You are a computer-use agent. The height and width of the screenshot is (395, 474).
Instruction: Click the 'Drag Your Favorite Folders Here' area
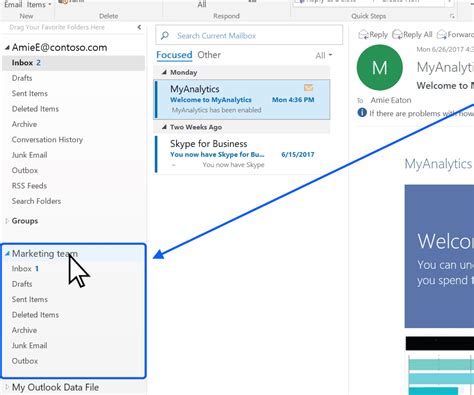pos(57,27)
